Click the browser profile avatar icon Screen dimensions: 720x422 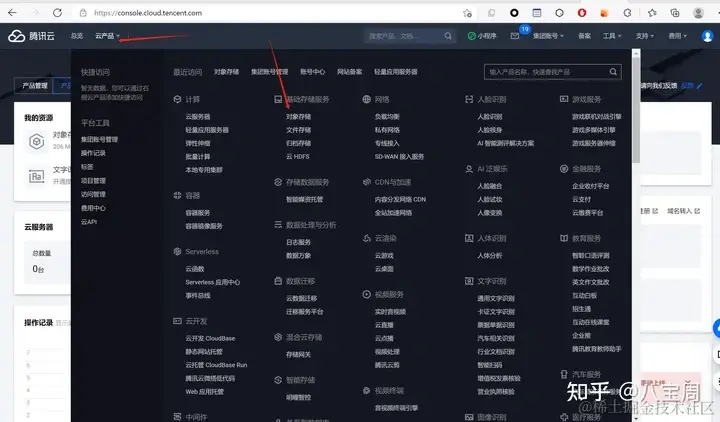coord(698,13)
